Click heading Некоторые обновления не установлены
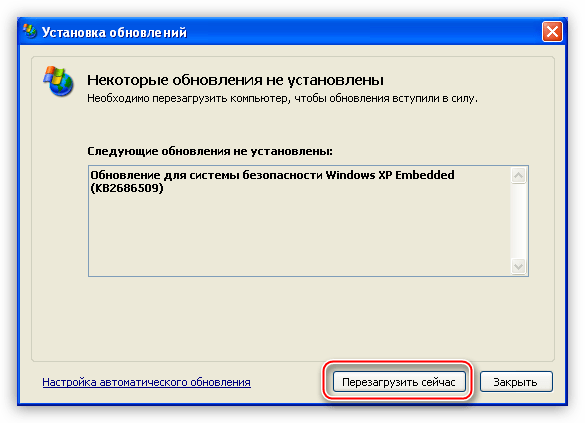The height and width of the screenshot is (423, 585). pyautogui.click(x=235, y=80)
